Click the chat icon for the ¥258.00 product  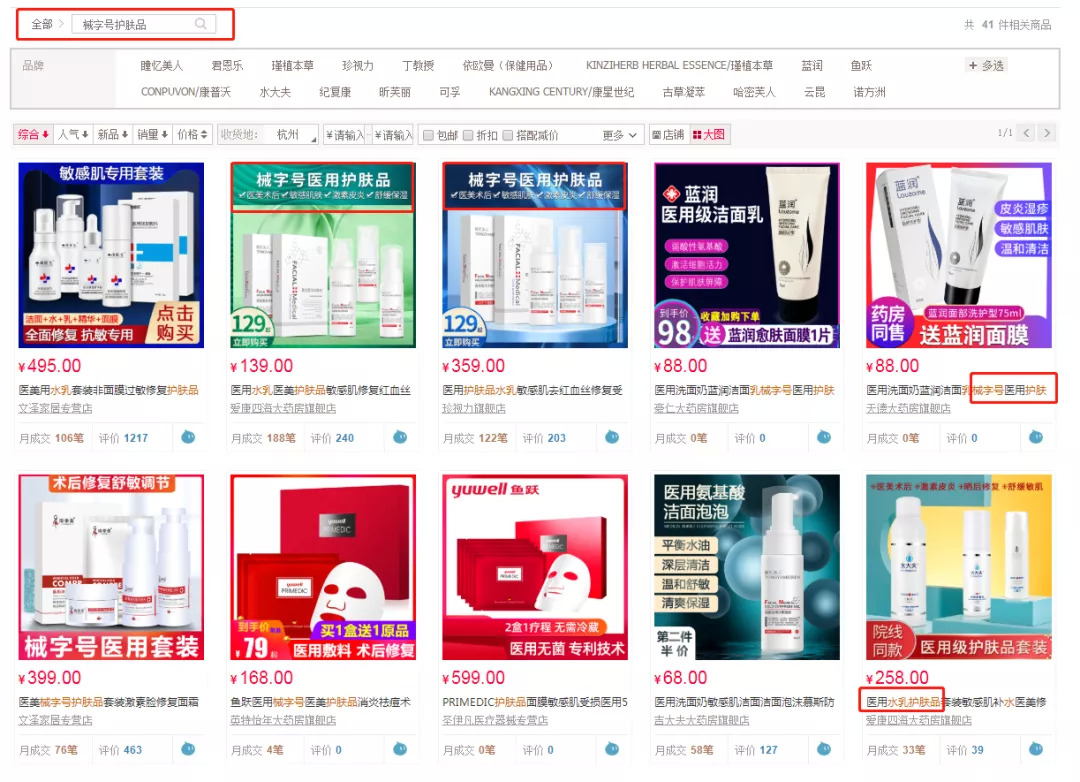(x=1036, y=749)
